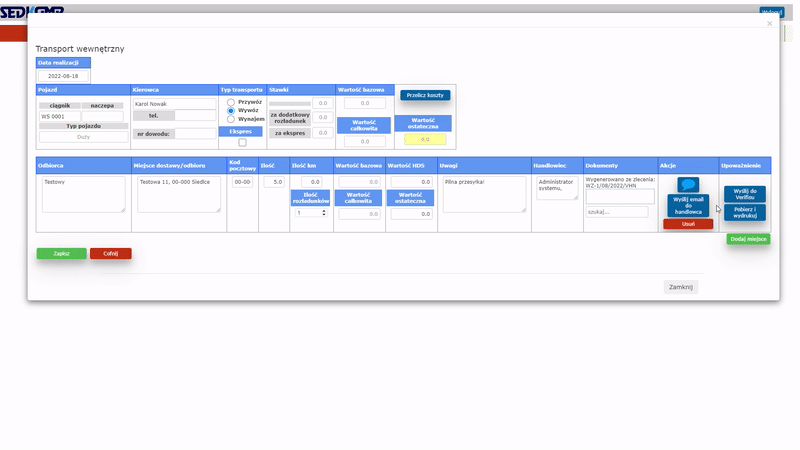Click the empty naczepa input field
Screen dimensions: 800x450
coord(103,116)
